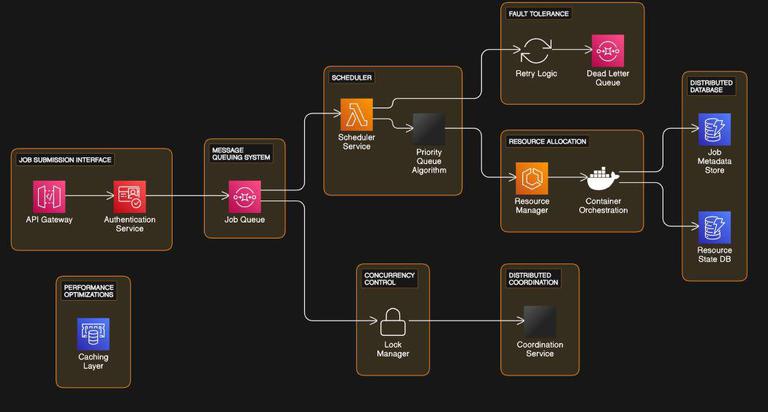Select the Caching Layer icon
768x412 pixels.
(93, 334)
